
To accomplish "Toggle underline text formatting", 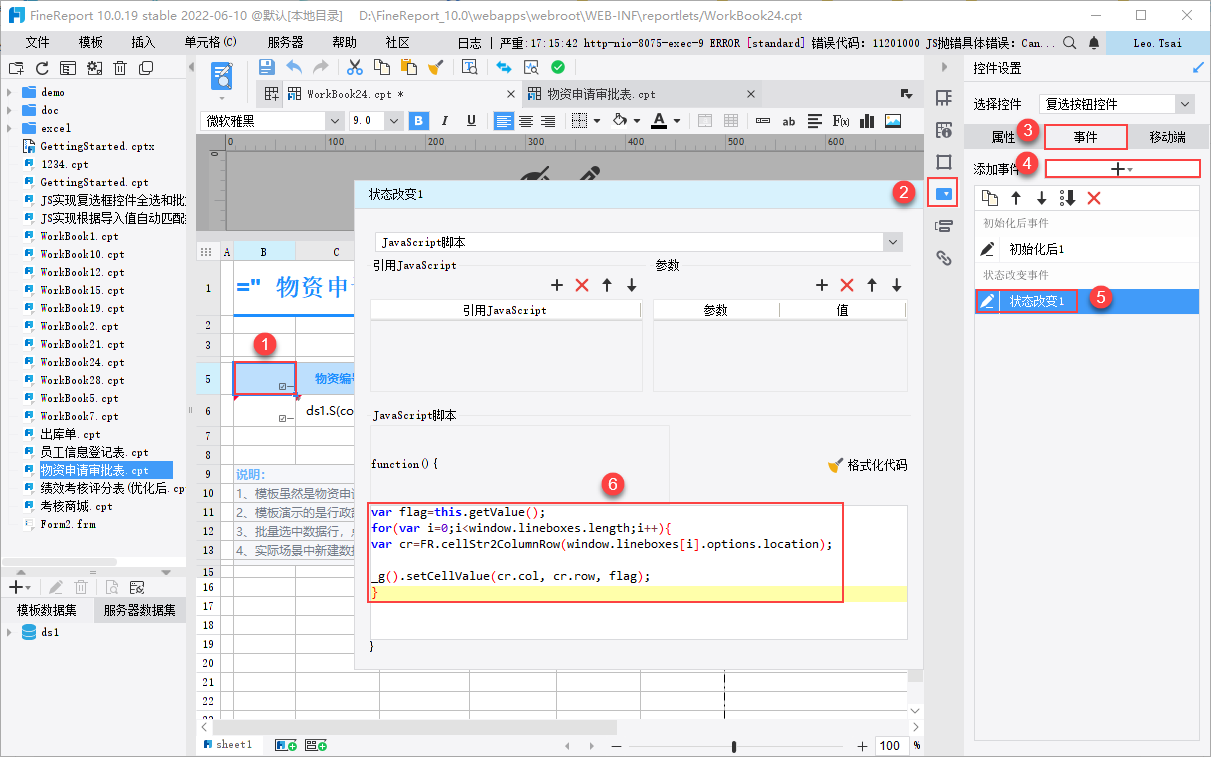I will point(471,121).
